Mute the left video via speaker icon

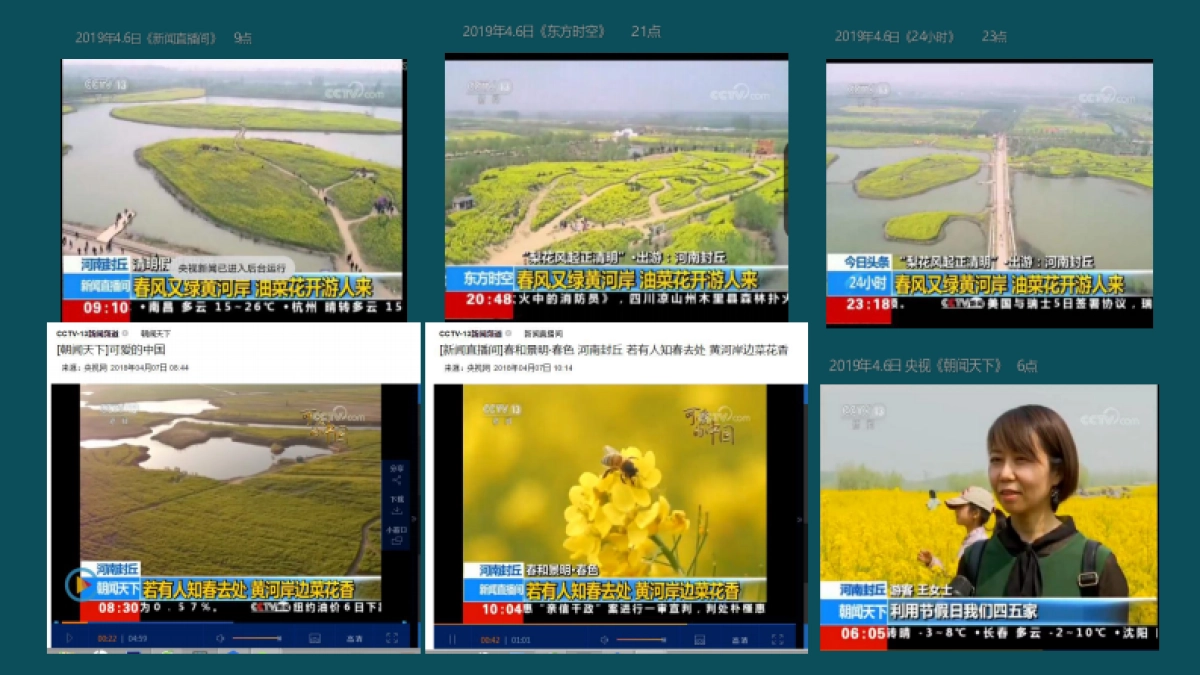pos(221,638)
